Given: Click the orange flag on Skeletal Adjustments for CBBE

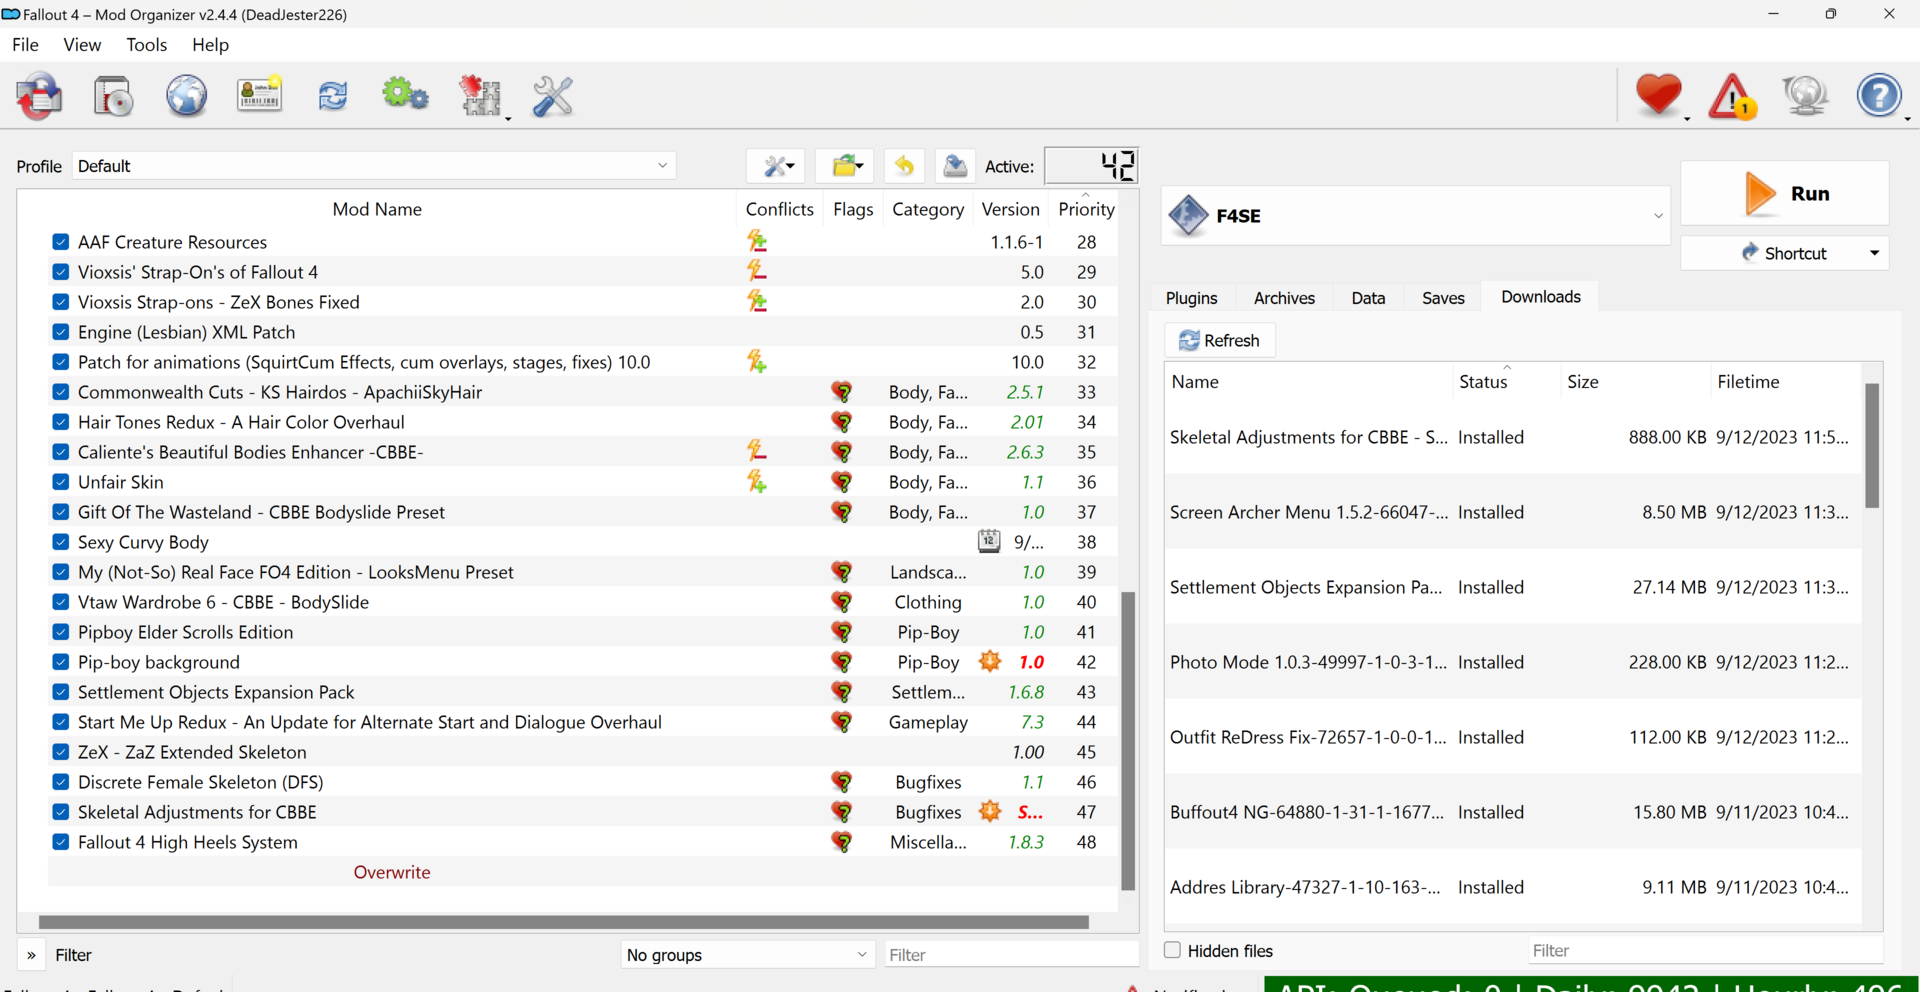Looking at the screenshot, I should tap(990, 811).
